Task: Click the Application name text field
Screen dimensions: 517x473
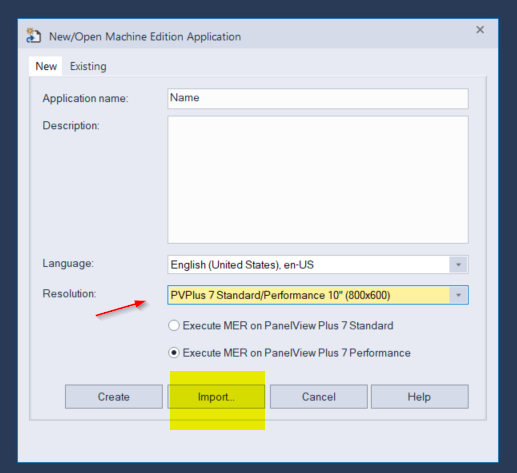Action: (x=318, y=98)
